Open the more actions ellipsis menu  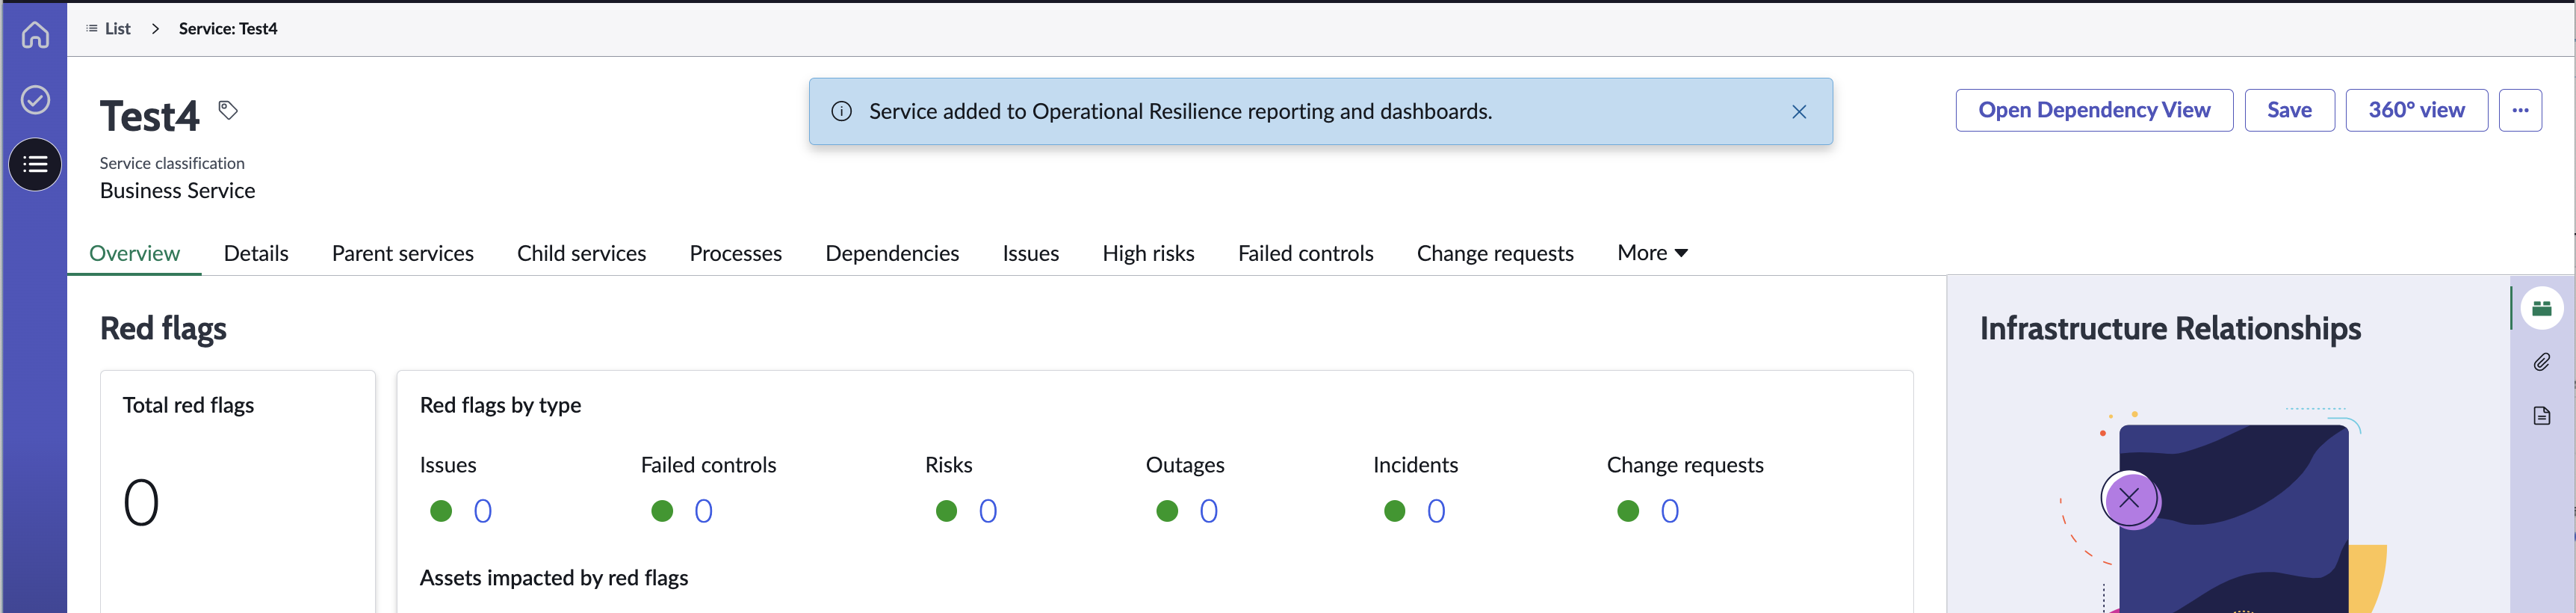tap(2520, 110)
